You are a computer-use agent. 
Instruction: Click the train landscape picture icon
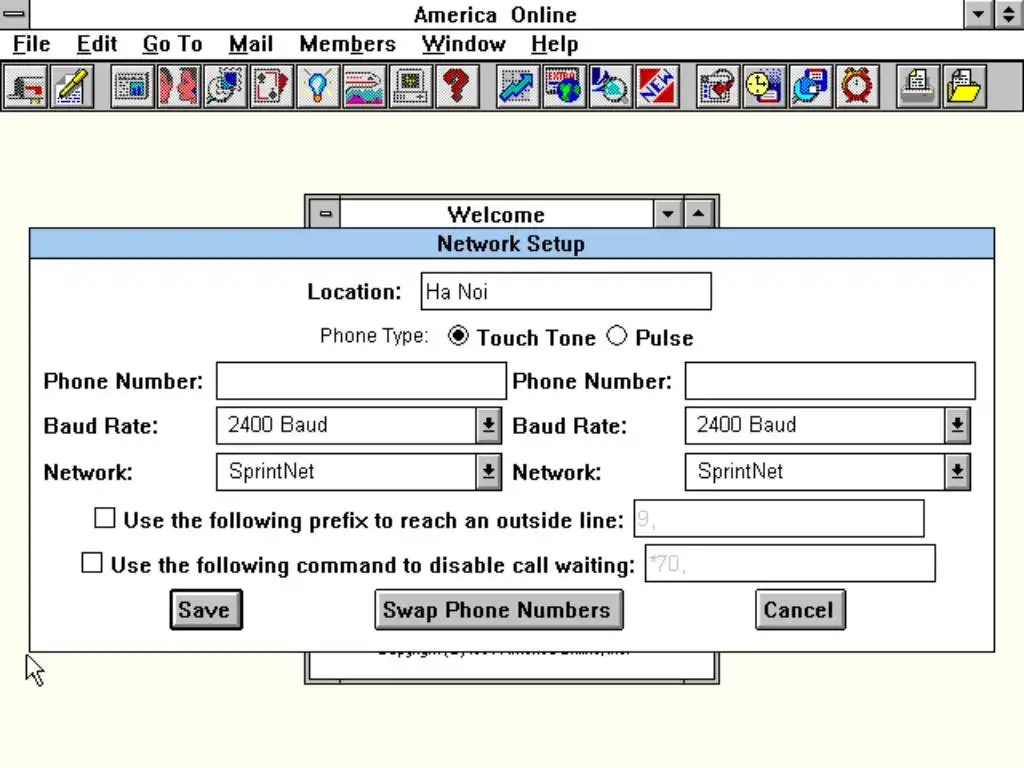[364, 86]
